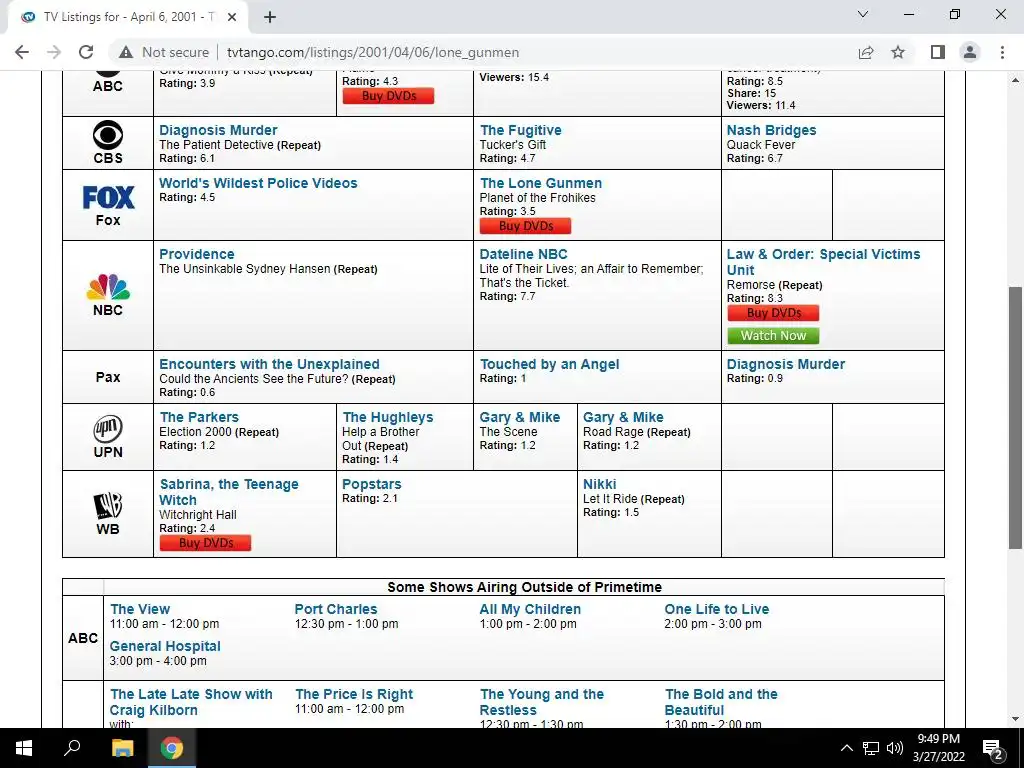This screenshot has height=768, width=1024.
Task: Click Buy DVDs under Lone Gunmen
Action: tap(526, 226)
